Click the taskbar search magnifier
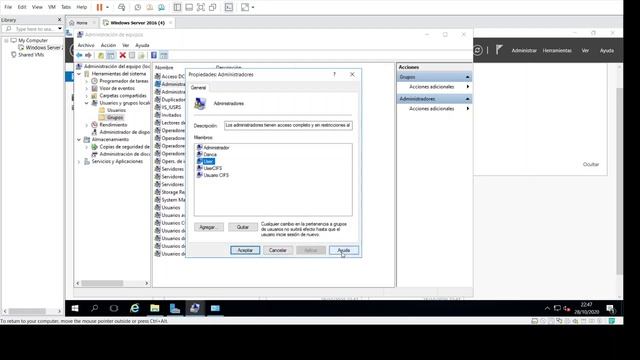This screenshot has height=360, width=640. coord(94,308)
